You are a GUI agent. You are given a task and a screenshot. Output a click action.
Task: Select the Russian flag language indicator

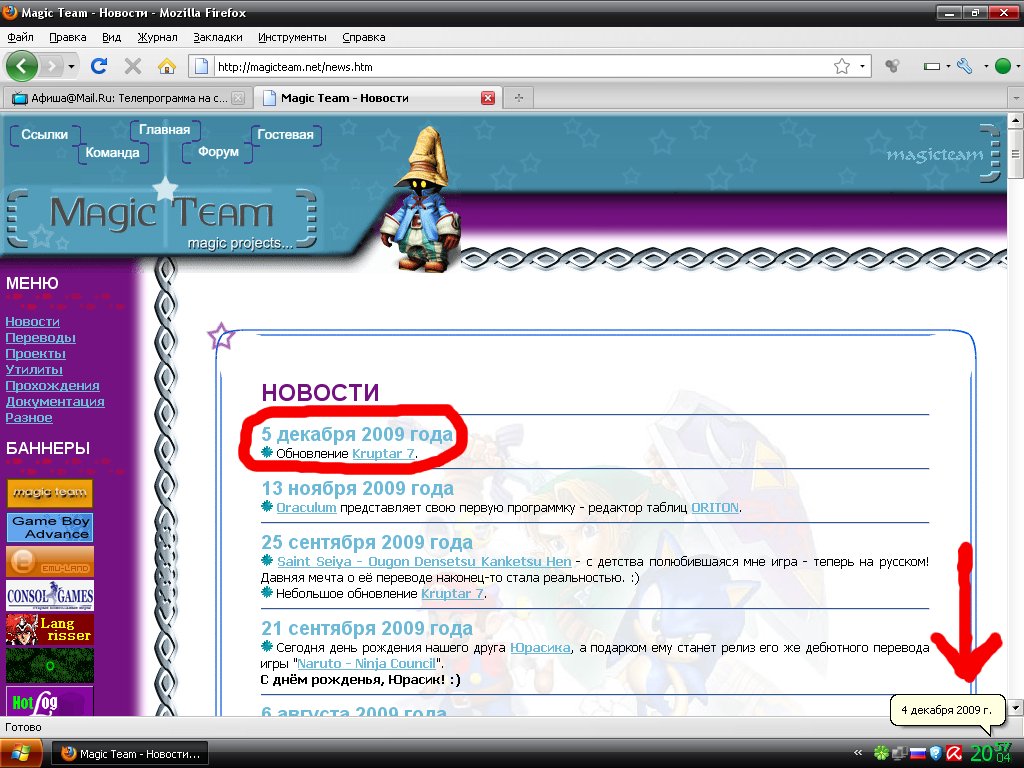pyautogui.click(x=917, y=753)
